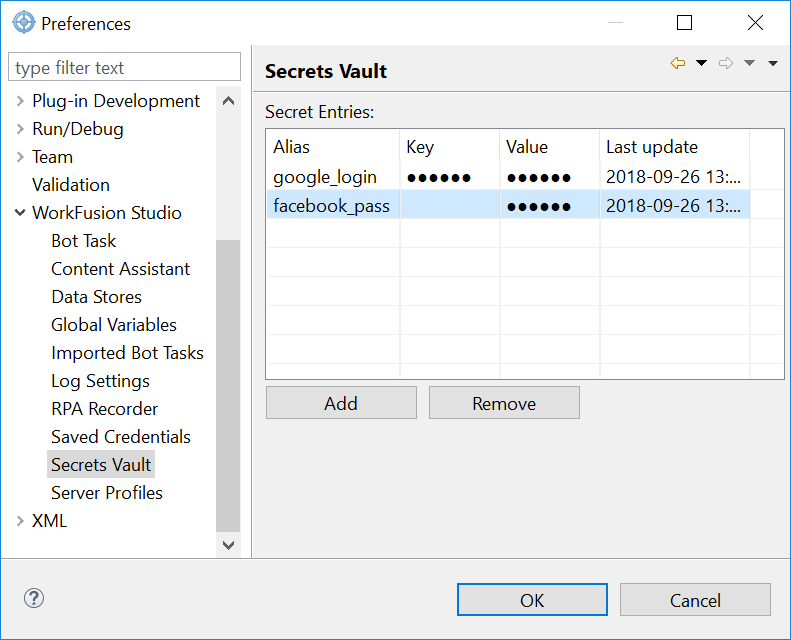Expand the Team tree node
The image size is (791, 640).
[20, 157]
